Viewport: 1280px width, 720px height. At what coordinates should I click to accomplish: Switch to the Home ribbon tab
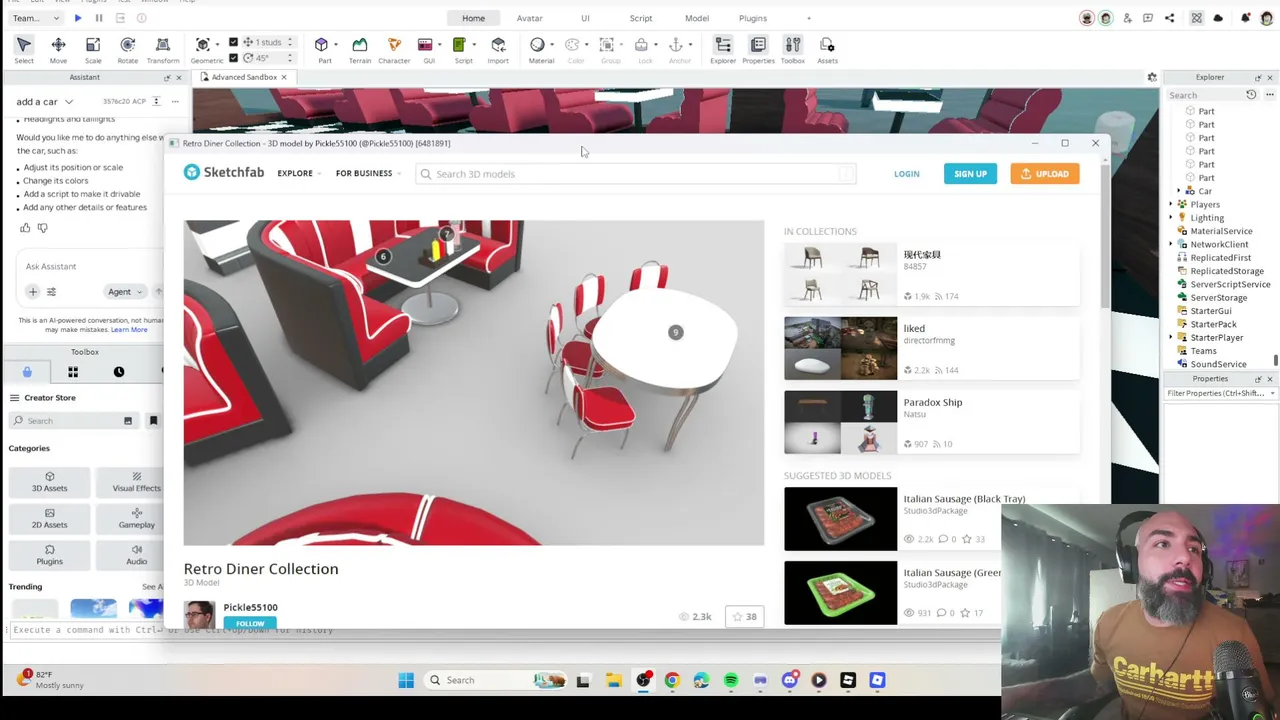click(473, 18)
